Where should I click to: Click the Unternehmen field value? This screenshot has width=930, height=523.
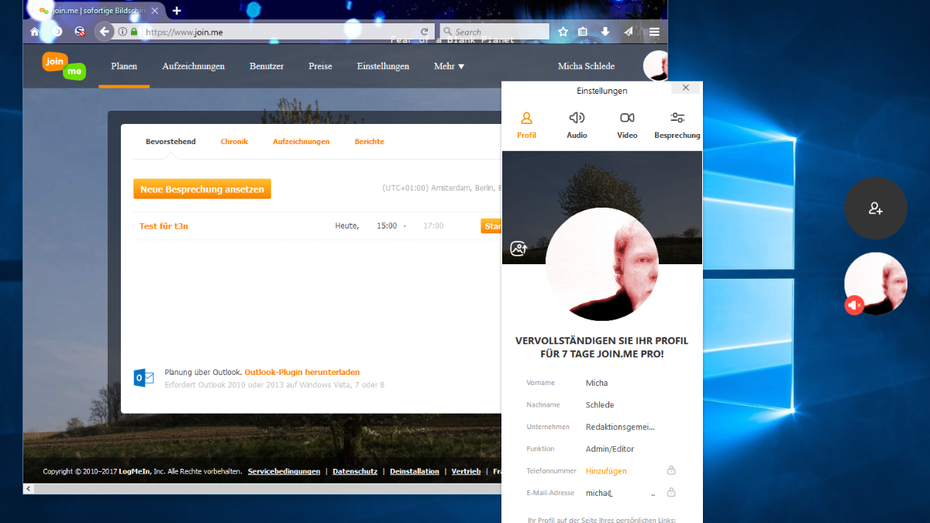(x=620, y=427)
